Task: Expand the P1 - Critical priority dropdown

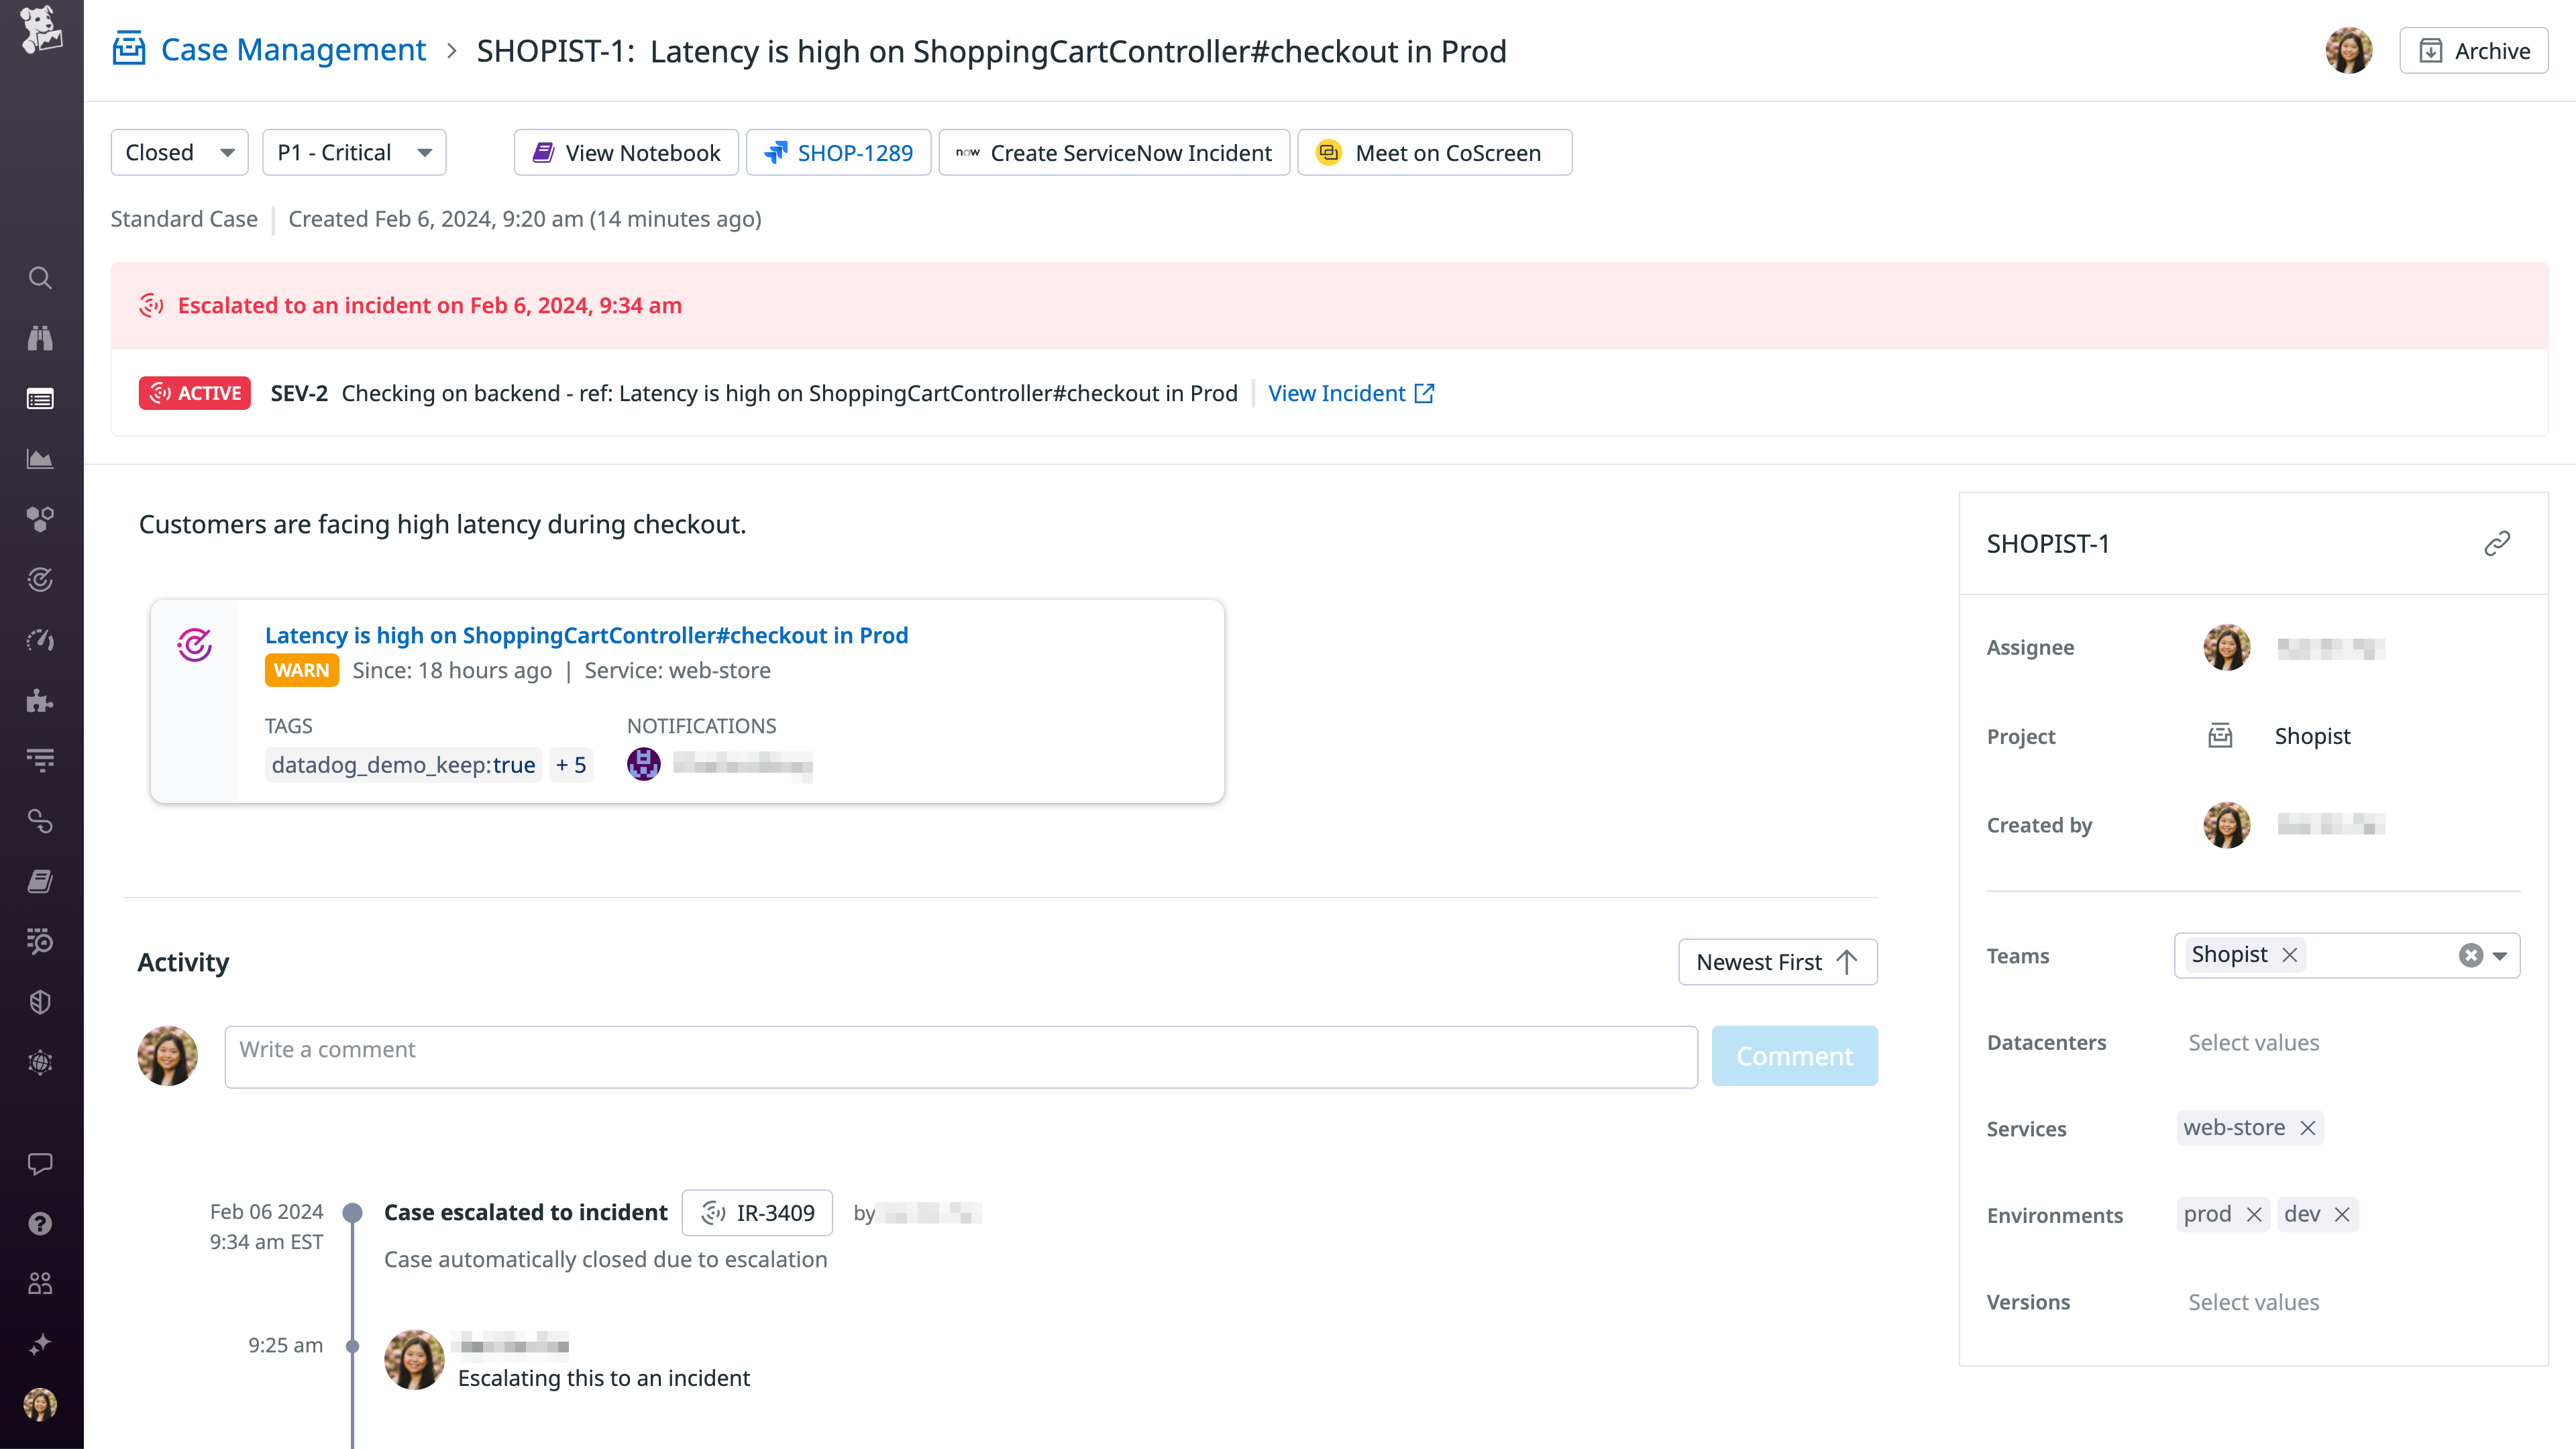Action: click(354, 153)
